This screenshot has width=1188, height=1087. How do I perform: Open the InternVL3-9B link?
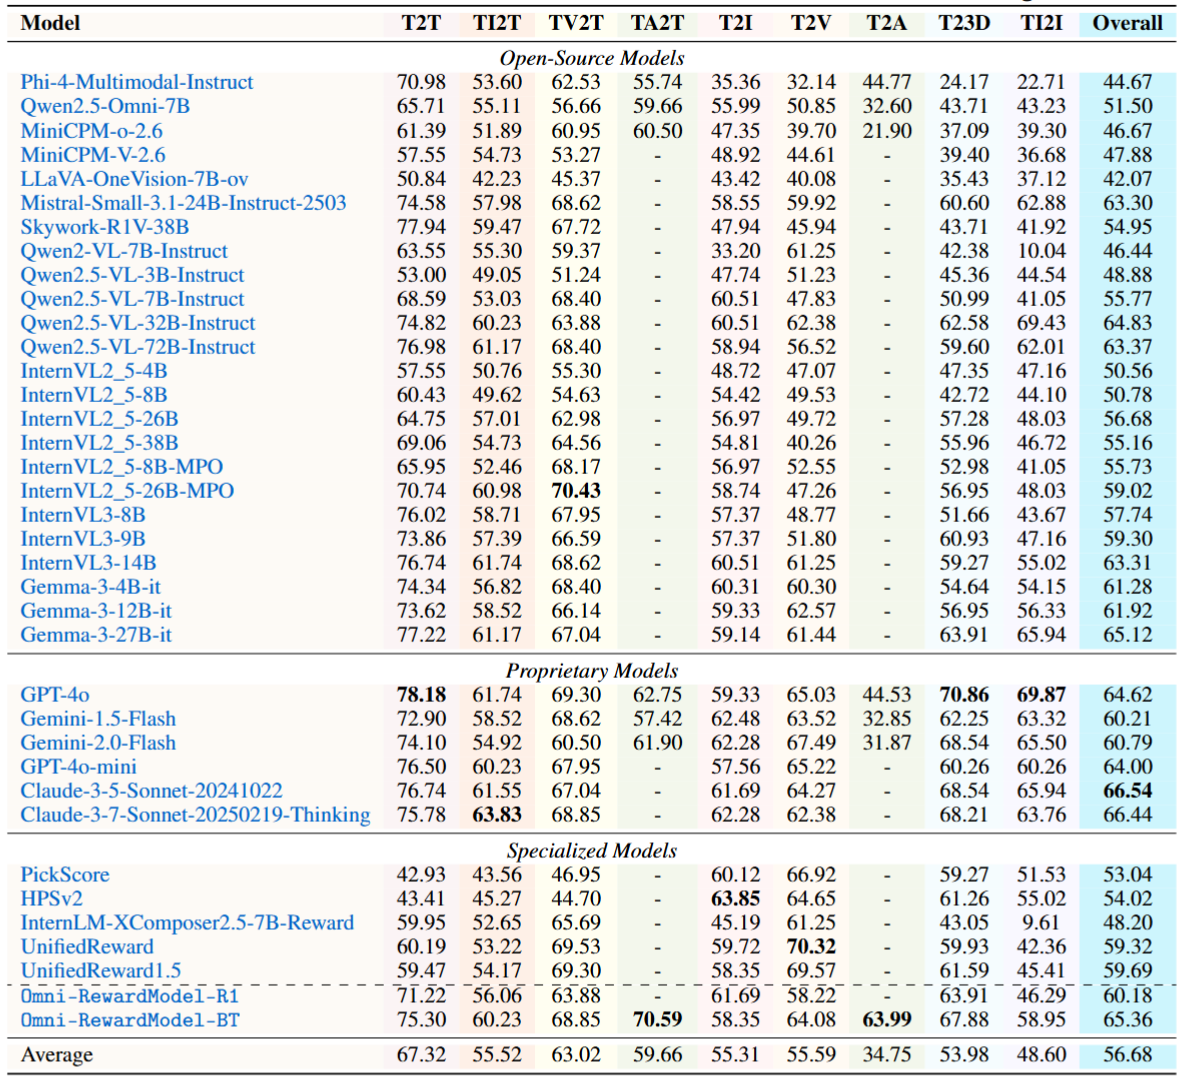tap(83, 539)
